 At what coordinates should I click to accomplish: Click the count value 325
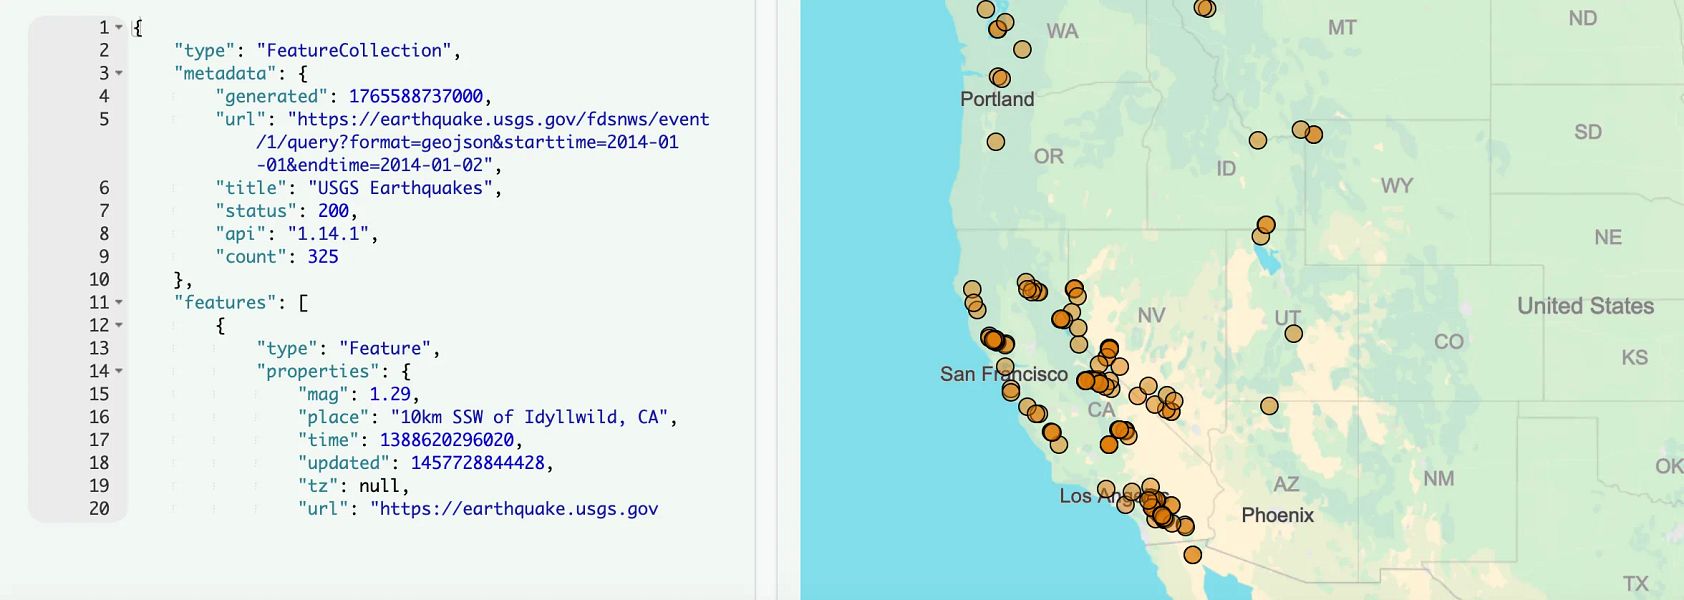(x=322, y=257)
